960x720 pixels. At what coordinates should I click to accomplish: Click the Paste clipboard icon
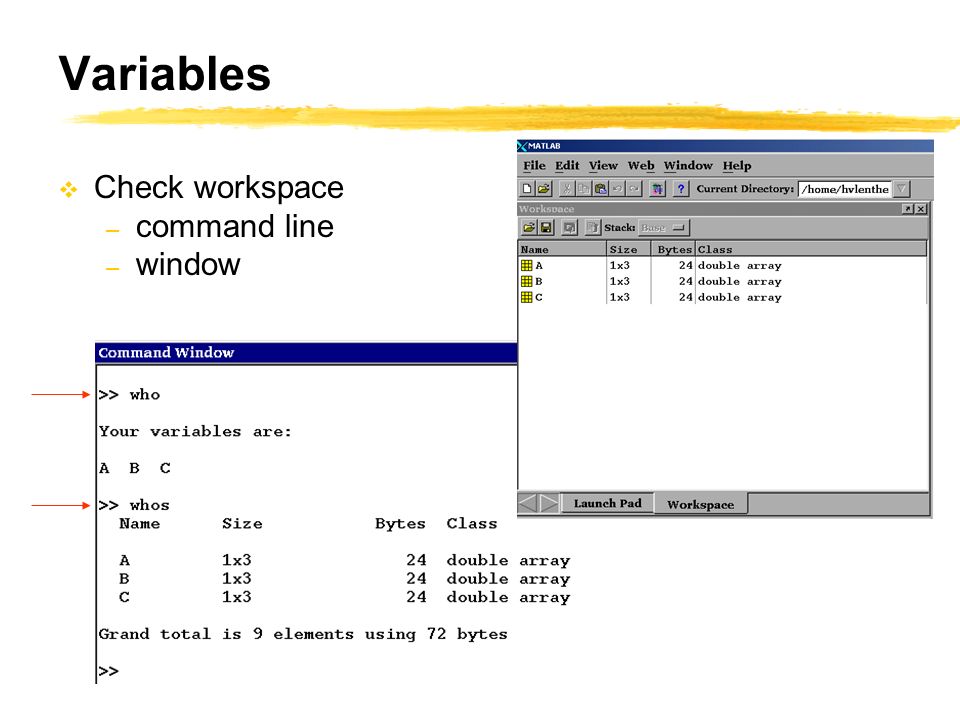click(601, 189)
